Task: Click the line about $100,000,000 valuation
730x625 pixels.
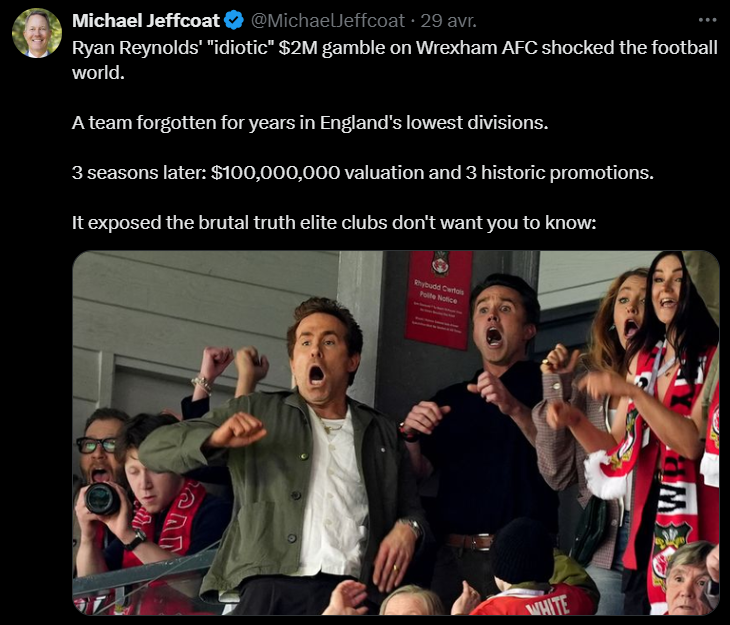Action: click(x=363, y=173)
